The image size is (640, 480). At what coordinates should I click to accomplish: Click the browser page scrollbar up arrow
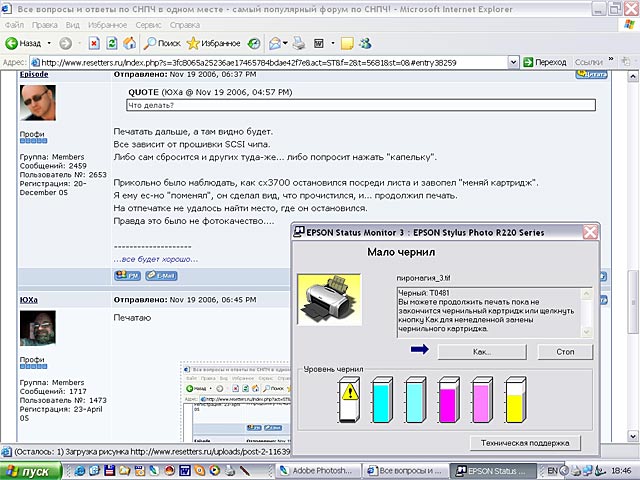point(633,76)
